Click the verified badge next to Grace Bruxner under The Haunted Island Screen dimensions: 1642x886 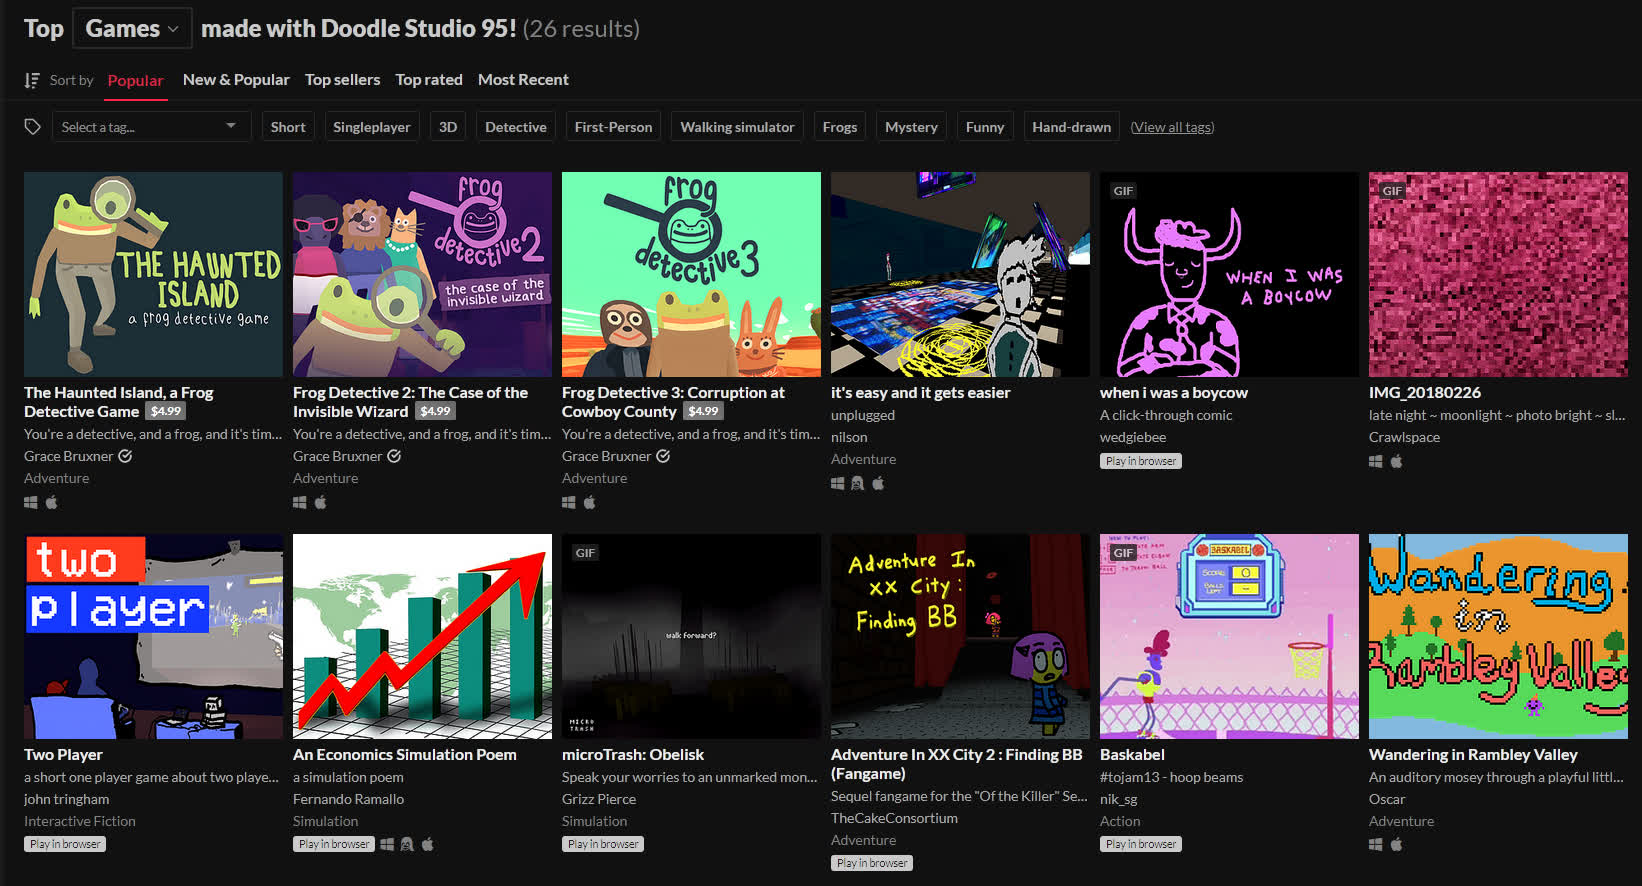coord(125,456)
